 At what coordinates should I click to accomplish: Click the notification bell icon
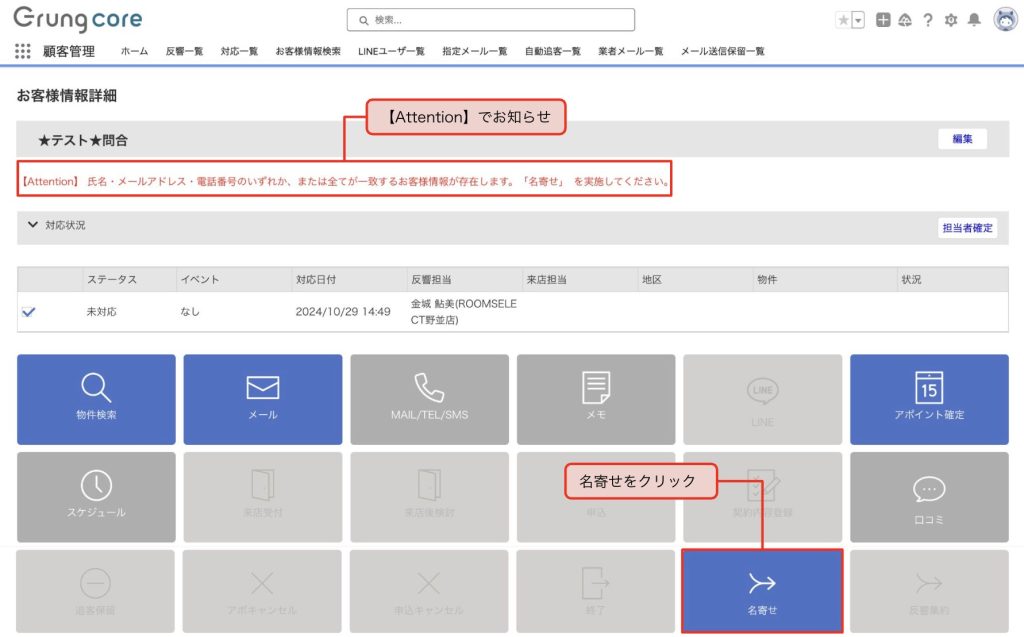[974, 20]
